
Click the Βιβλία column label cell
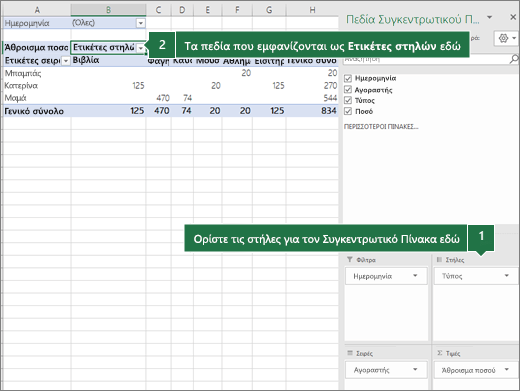108,60
